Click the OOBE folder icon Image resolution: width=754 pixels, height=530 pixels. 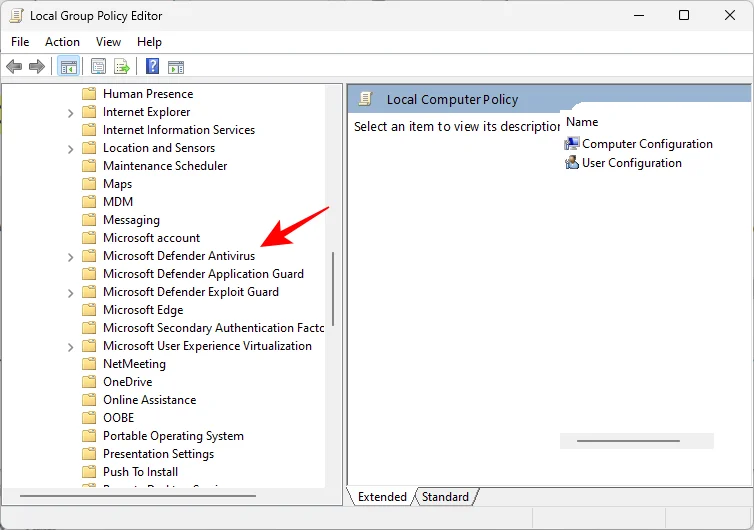coord(89,418)
